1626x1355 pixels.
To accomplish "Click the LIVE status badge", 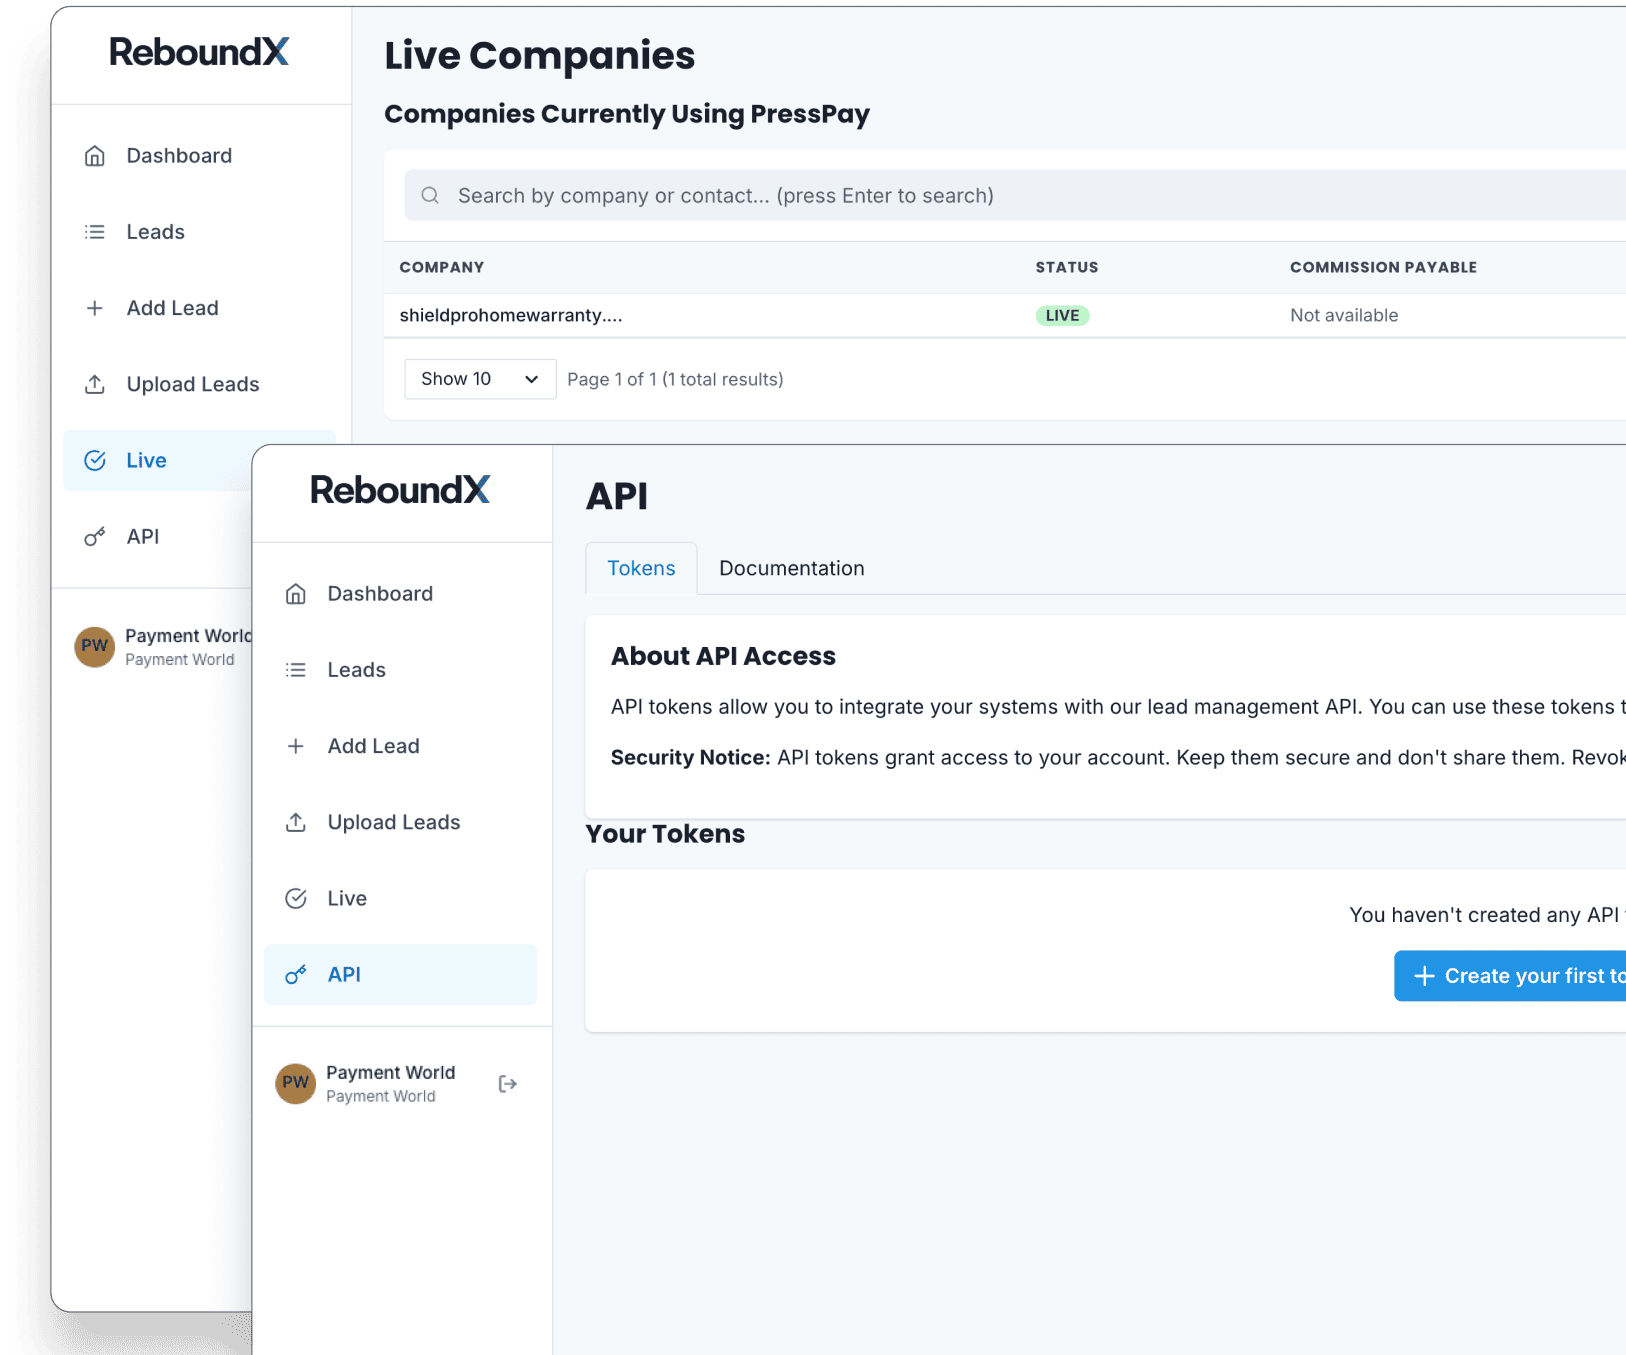I will [x=1062, y=315].
